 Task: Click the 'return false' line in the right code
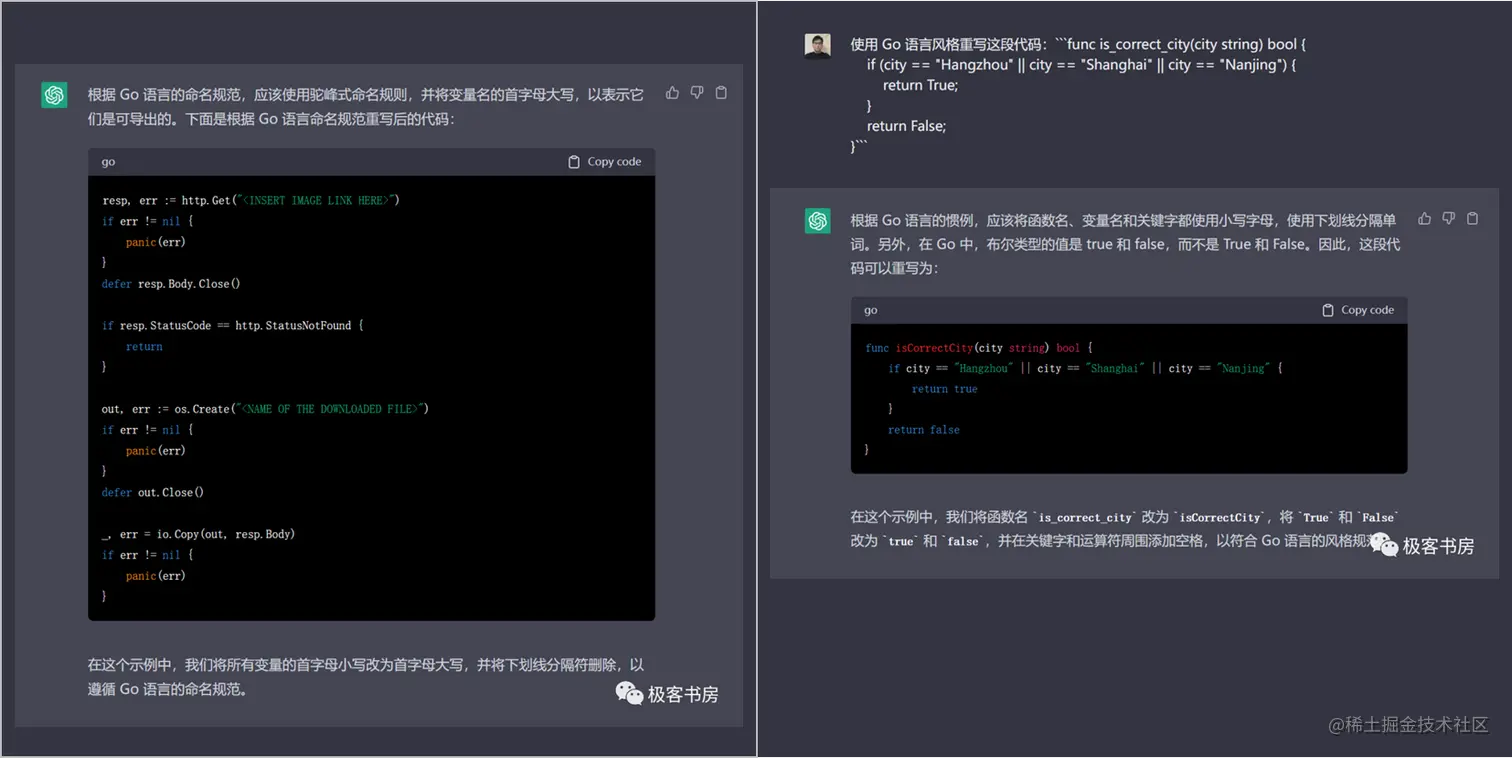923,430
